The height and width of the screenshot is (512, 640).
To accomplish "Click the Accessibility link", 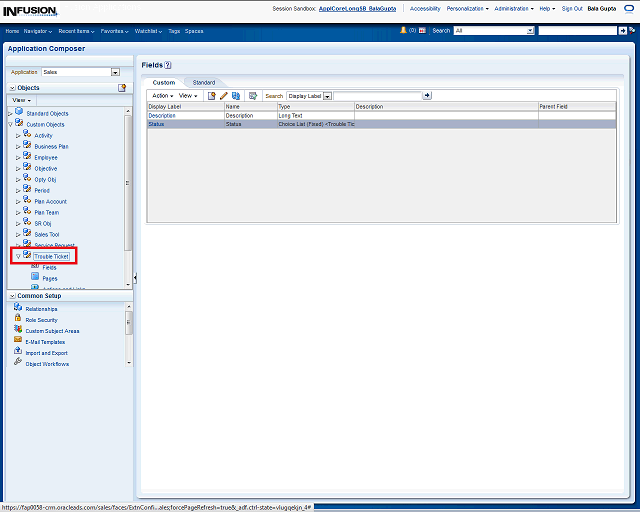I will click(x=425, y=9).
